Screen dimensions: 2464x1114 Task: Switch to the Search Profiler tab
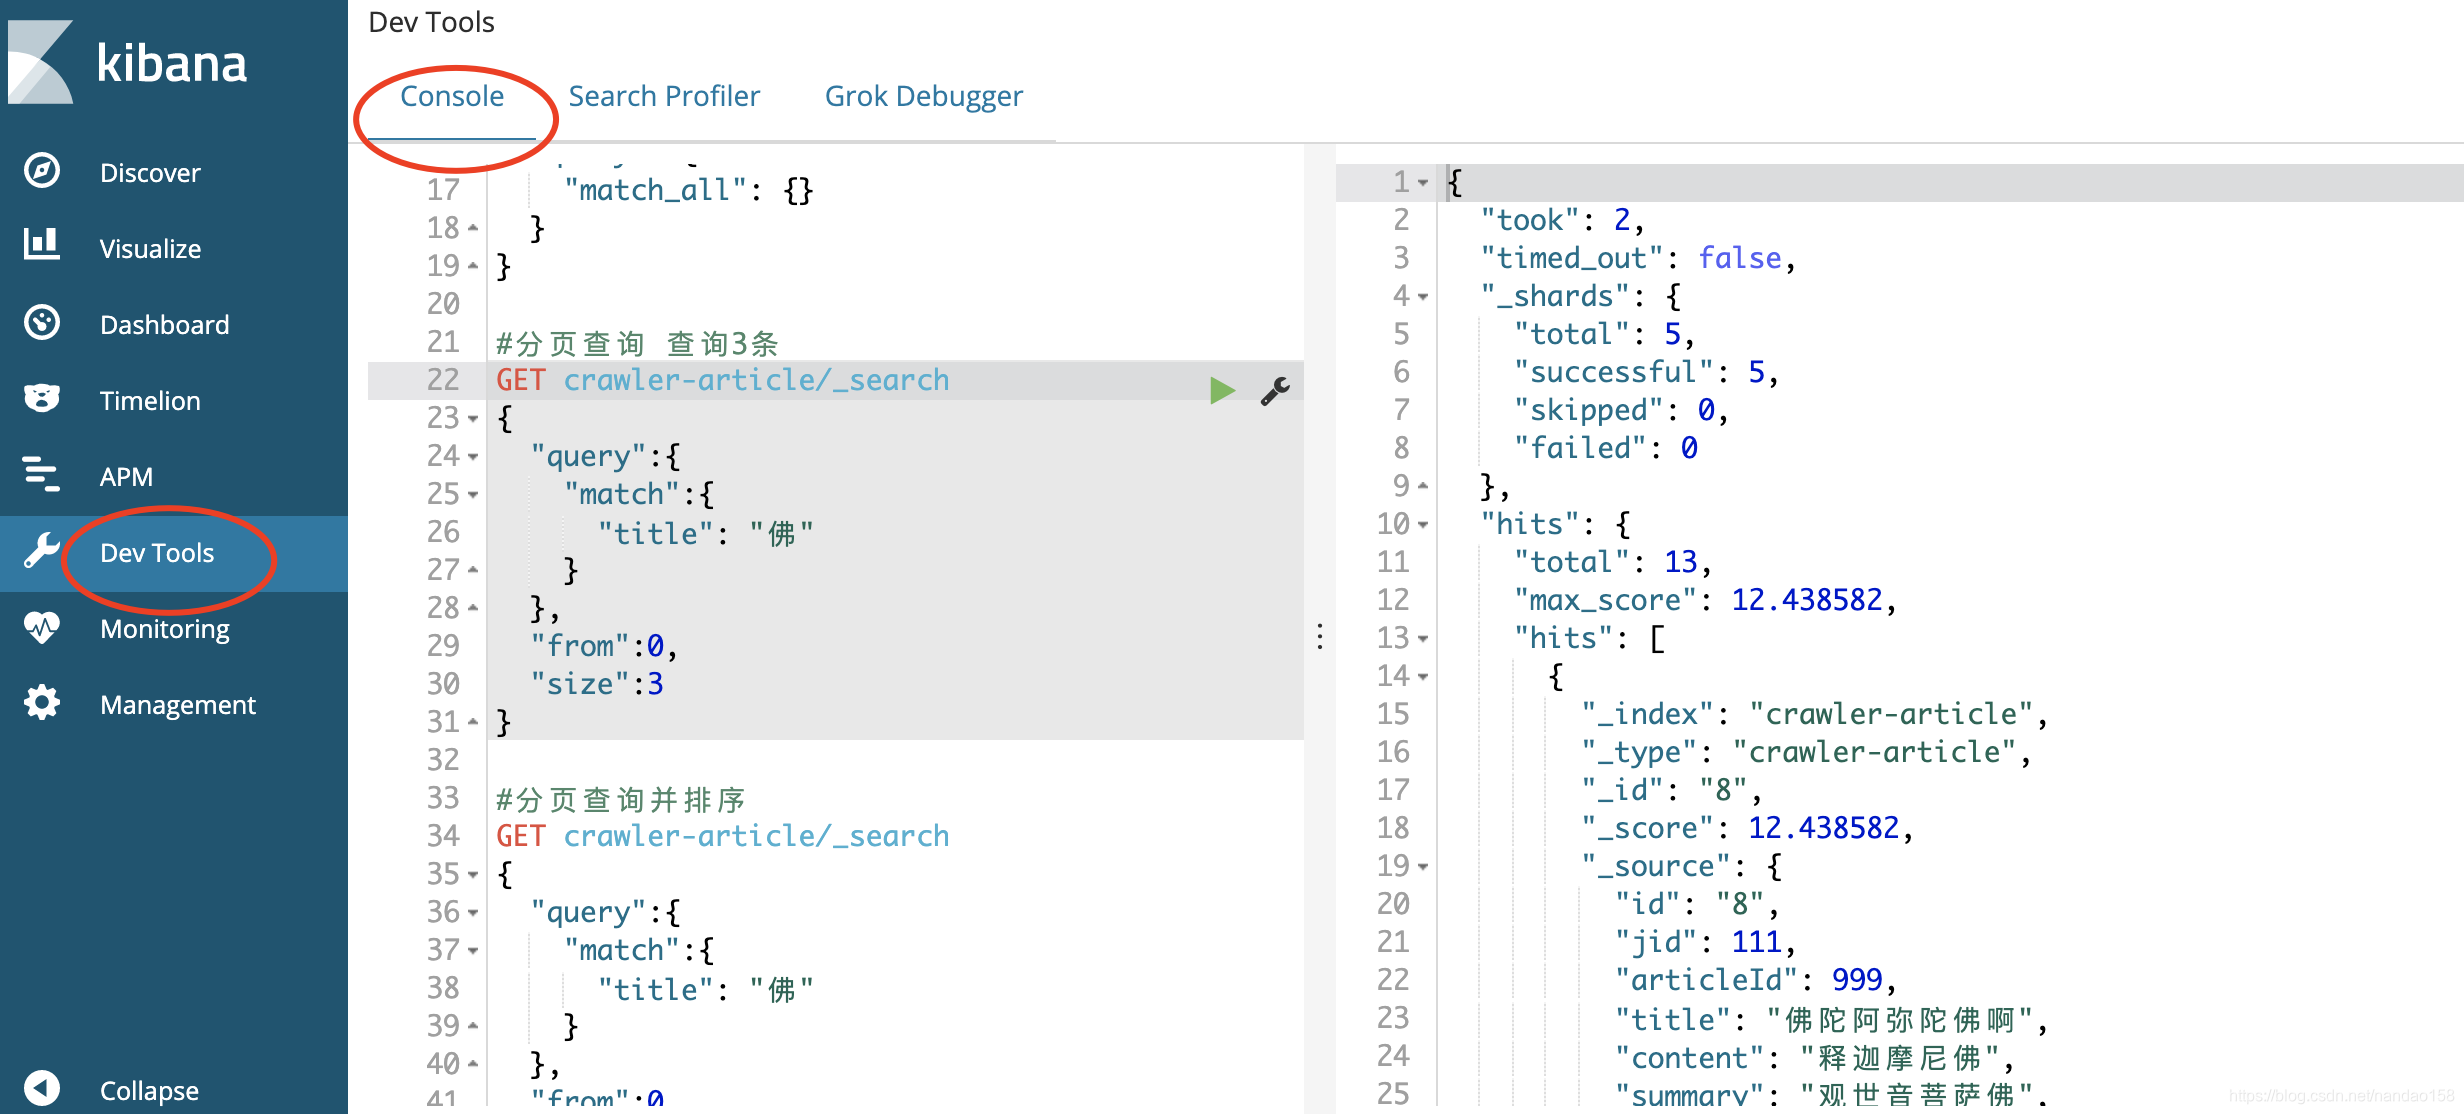coord(663,95)
